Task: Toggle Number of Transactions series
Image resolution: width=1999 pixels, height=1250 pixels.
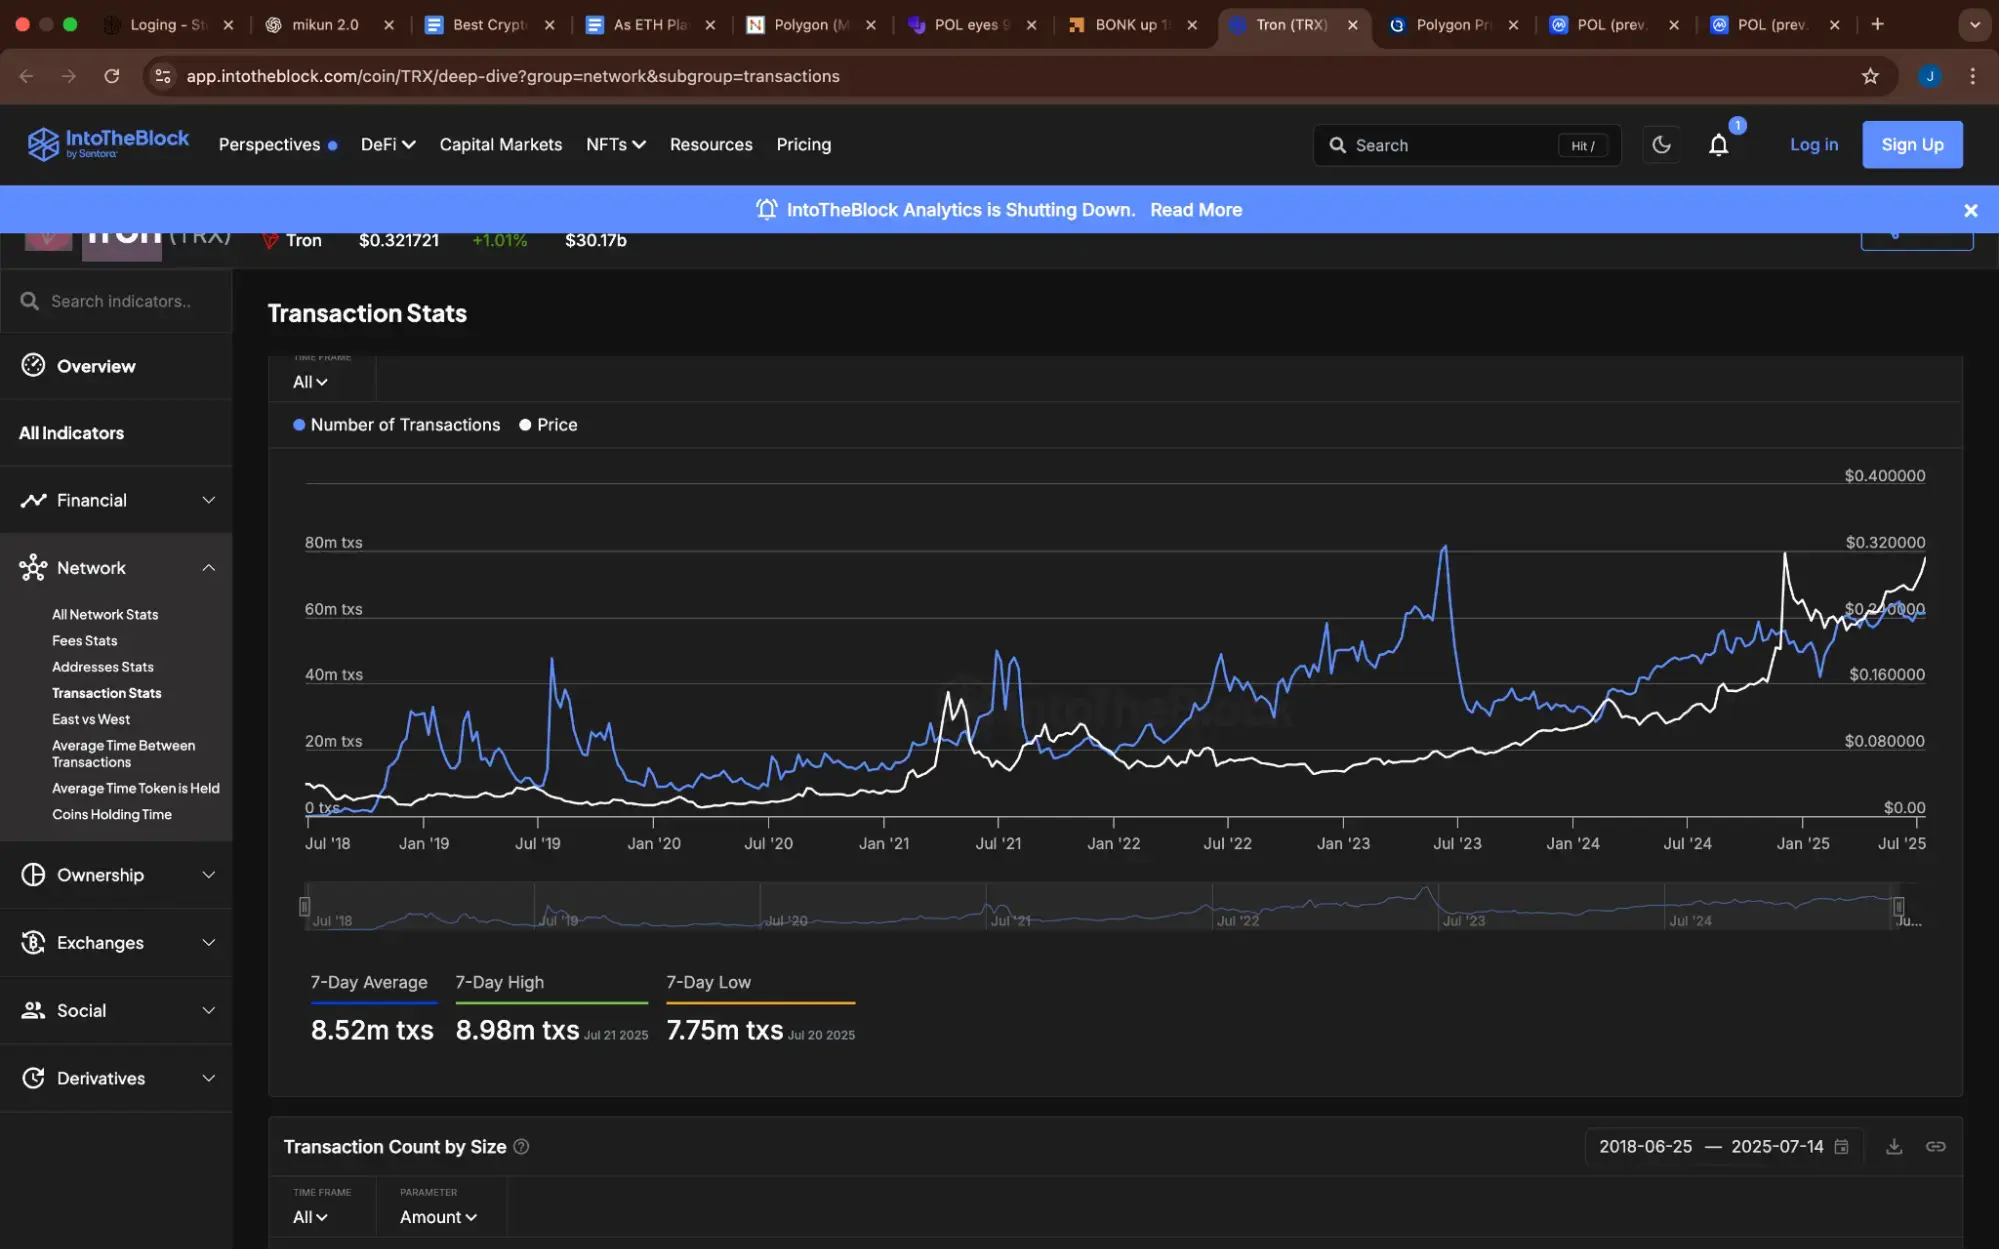Action: coord(396,425)
